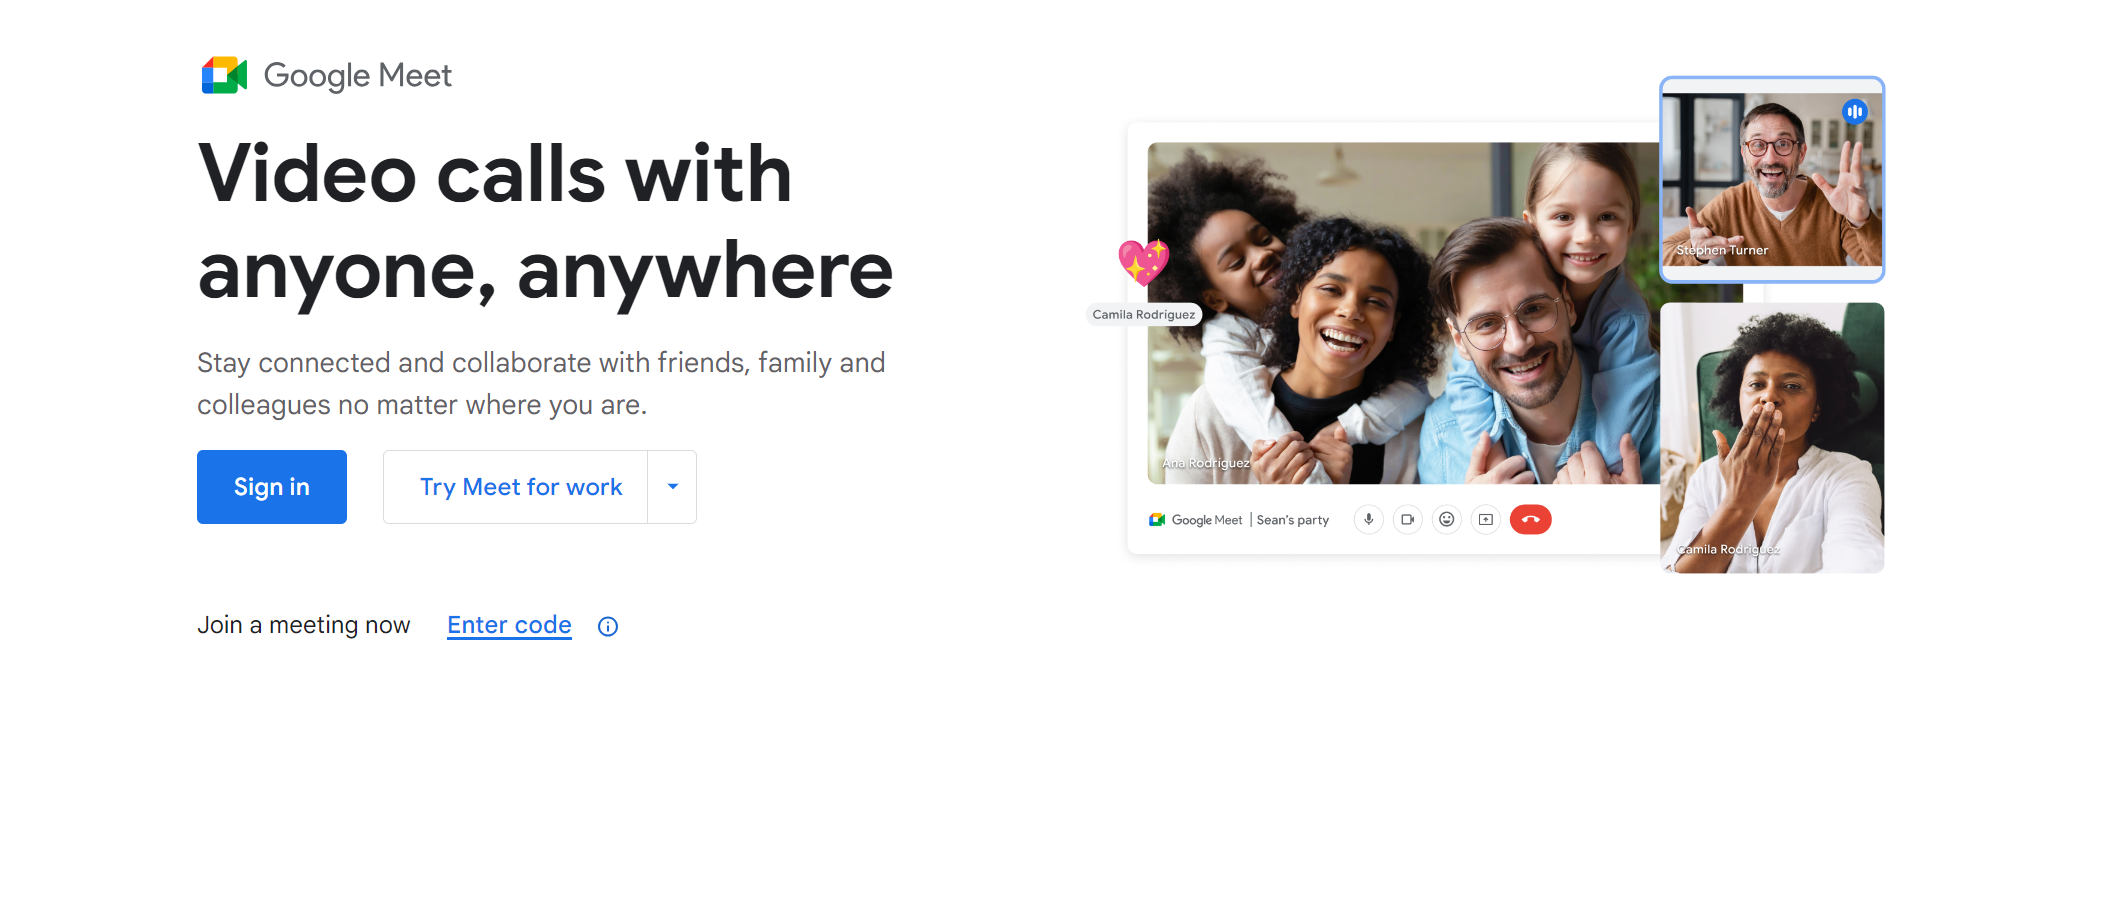Toggle Stephen Turner's audio speaking indicator
The width and height of the screenshot is (2101, 909).
tap(1856, 112)
